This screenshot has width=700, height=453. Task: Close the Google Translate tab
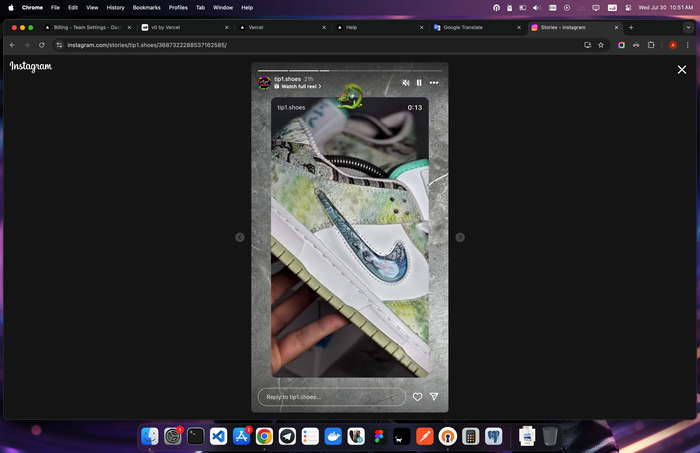coord(519,27)
